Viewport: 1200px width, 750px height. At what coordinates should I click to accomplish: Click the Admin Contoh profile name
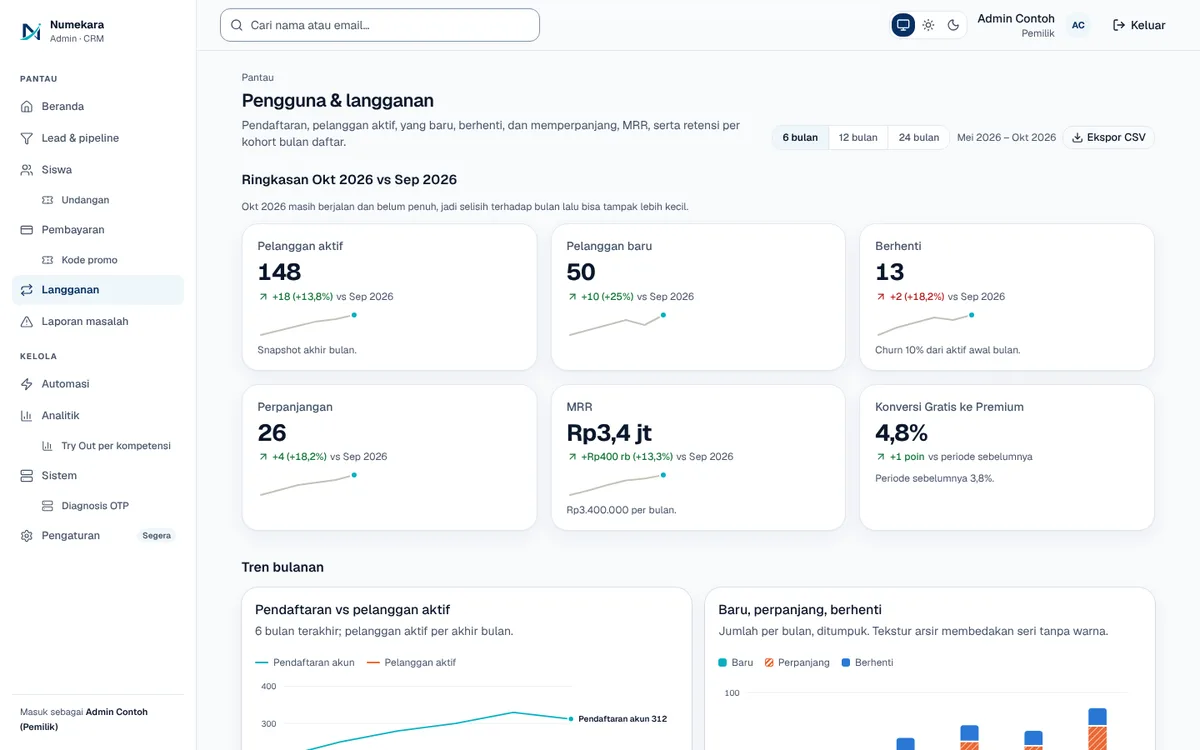coord(1016,18)
